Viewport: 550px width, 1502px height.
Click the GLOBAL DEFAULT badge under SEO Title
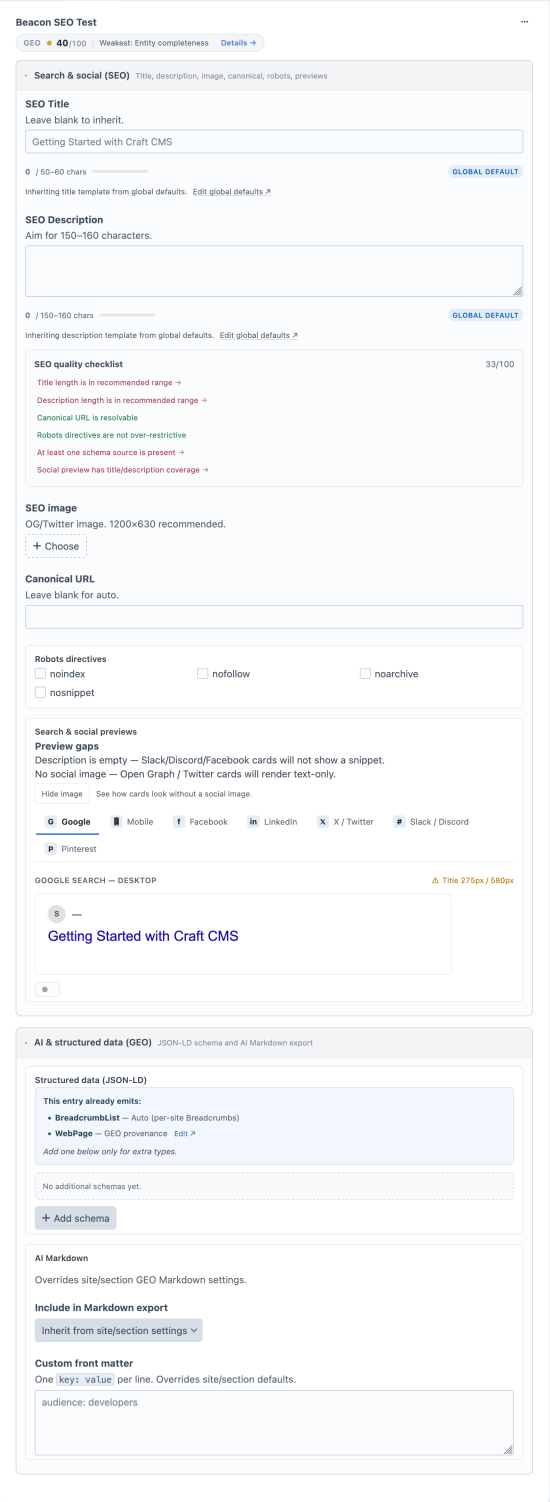click(486, 172)
